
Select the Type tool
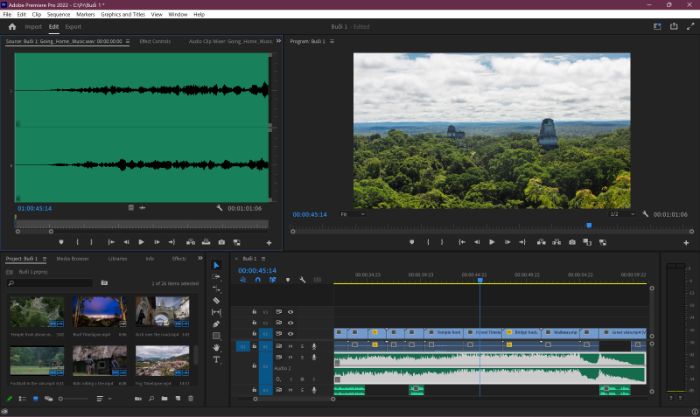pos(217,359)
